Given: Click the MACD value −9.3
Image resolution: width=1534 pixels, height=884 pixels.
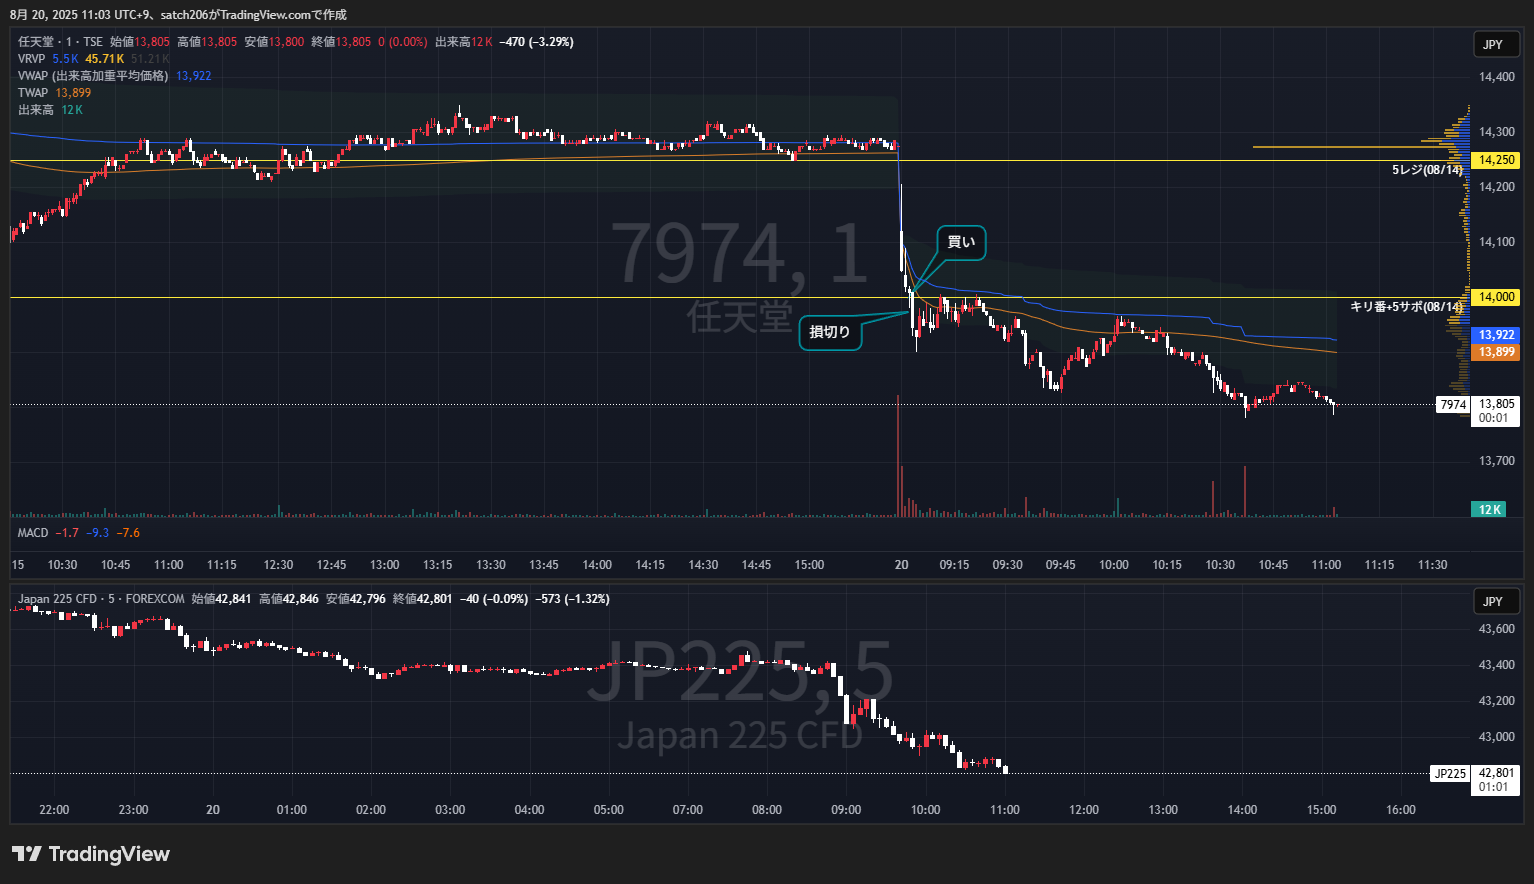Looking at the screenshot, I should [97, 533].
